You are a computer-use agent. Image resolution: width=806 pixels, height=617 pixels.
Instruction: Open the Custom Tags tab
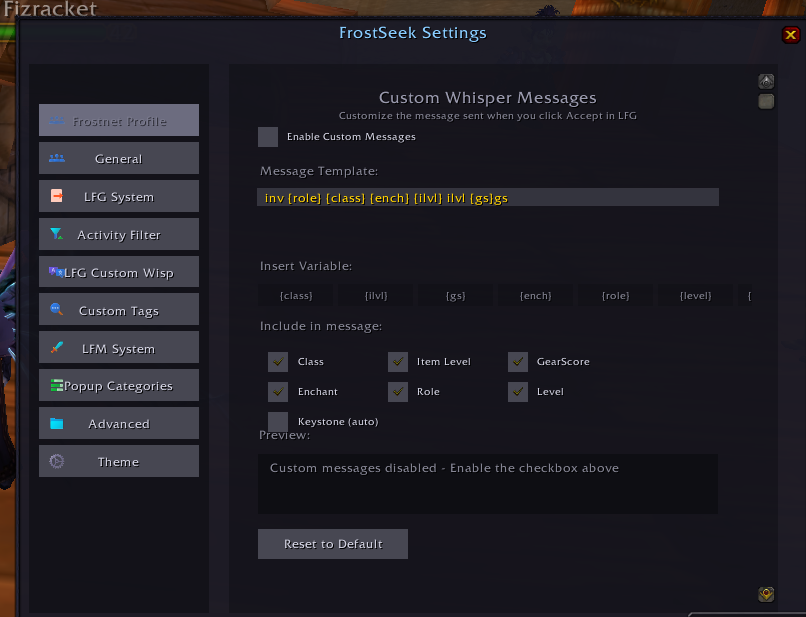pyautogui.click(x=119, y=310)
